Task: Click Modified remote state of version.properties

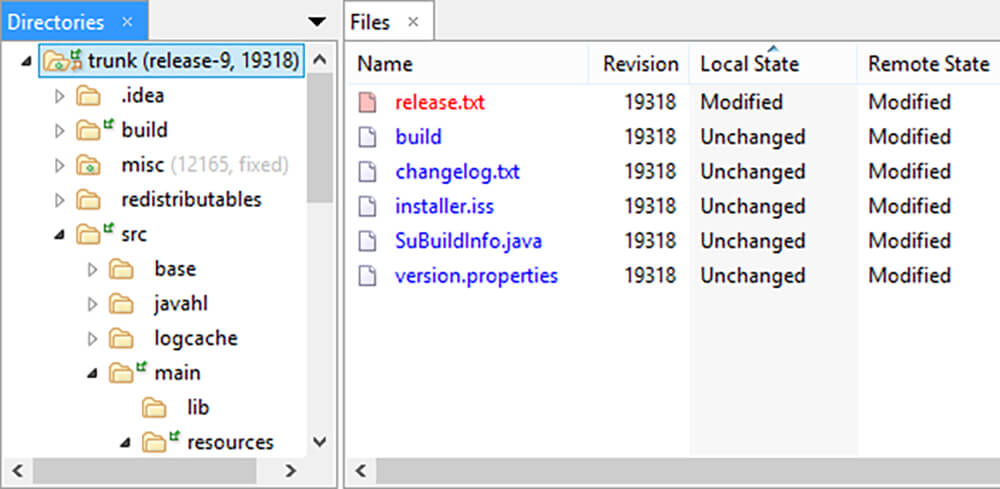Action: (x=909, y=275)
